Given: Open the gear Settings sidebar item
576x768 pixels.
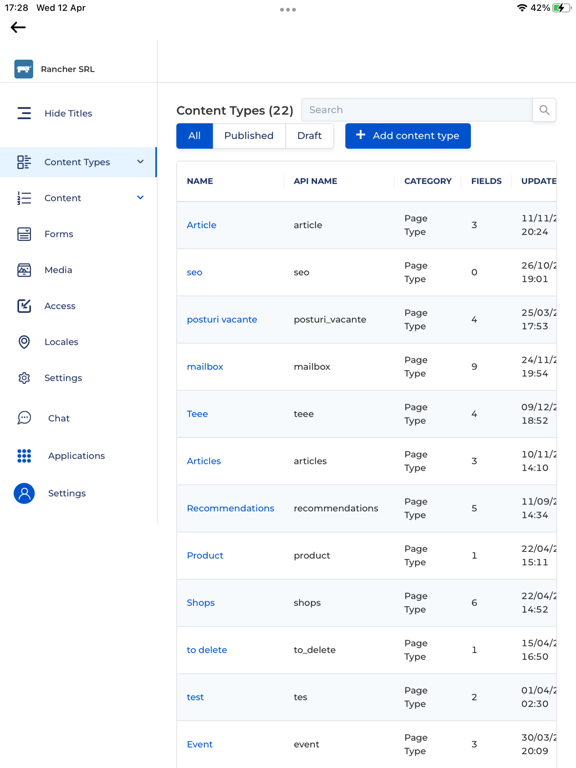Looking at the screenshot, I should coord(24,378).
